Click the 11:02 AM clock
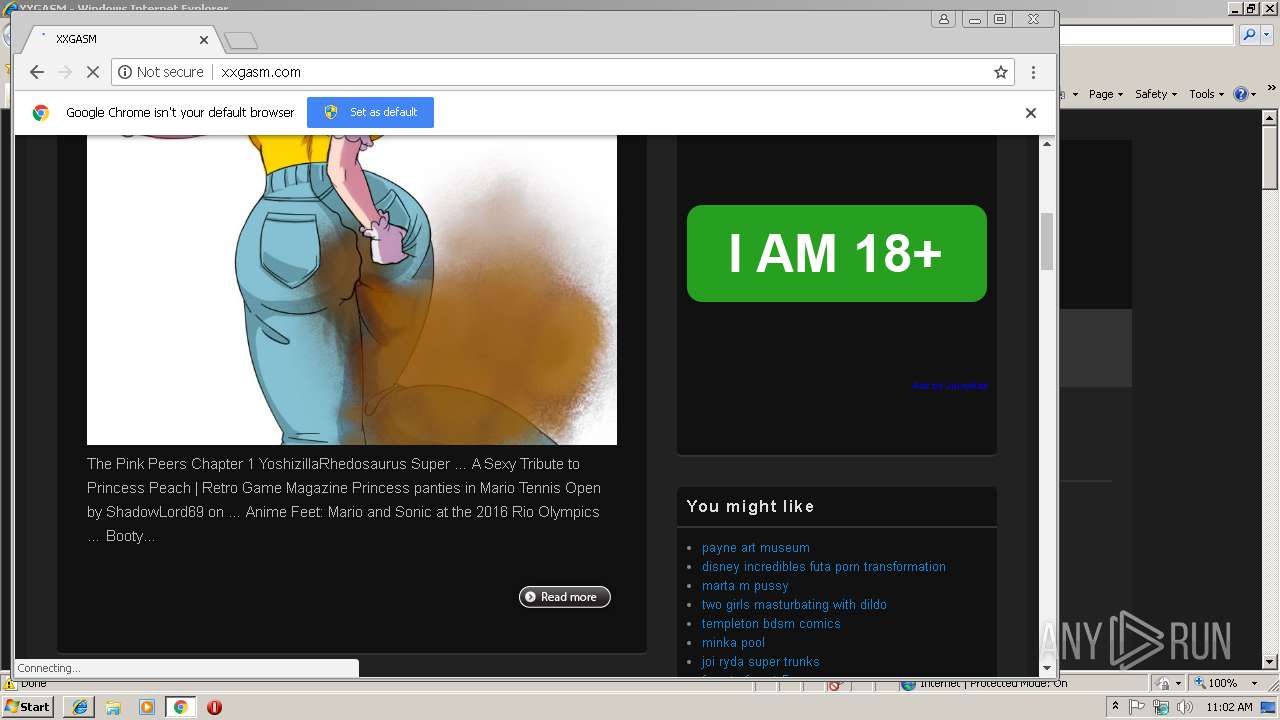Viewport: 1280px width, 720px height. pos(1229,707)
